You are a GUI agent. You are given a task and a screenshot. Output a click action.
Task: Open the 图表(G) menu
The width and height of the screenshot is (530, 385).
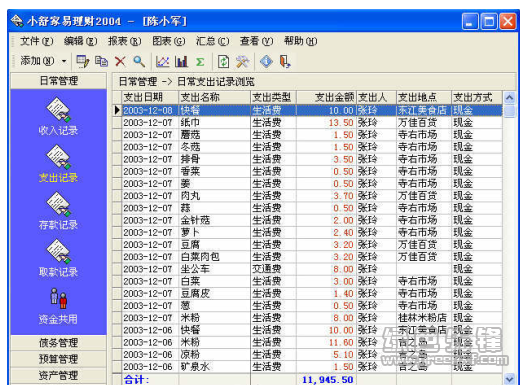coord(169,41)
